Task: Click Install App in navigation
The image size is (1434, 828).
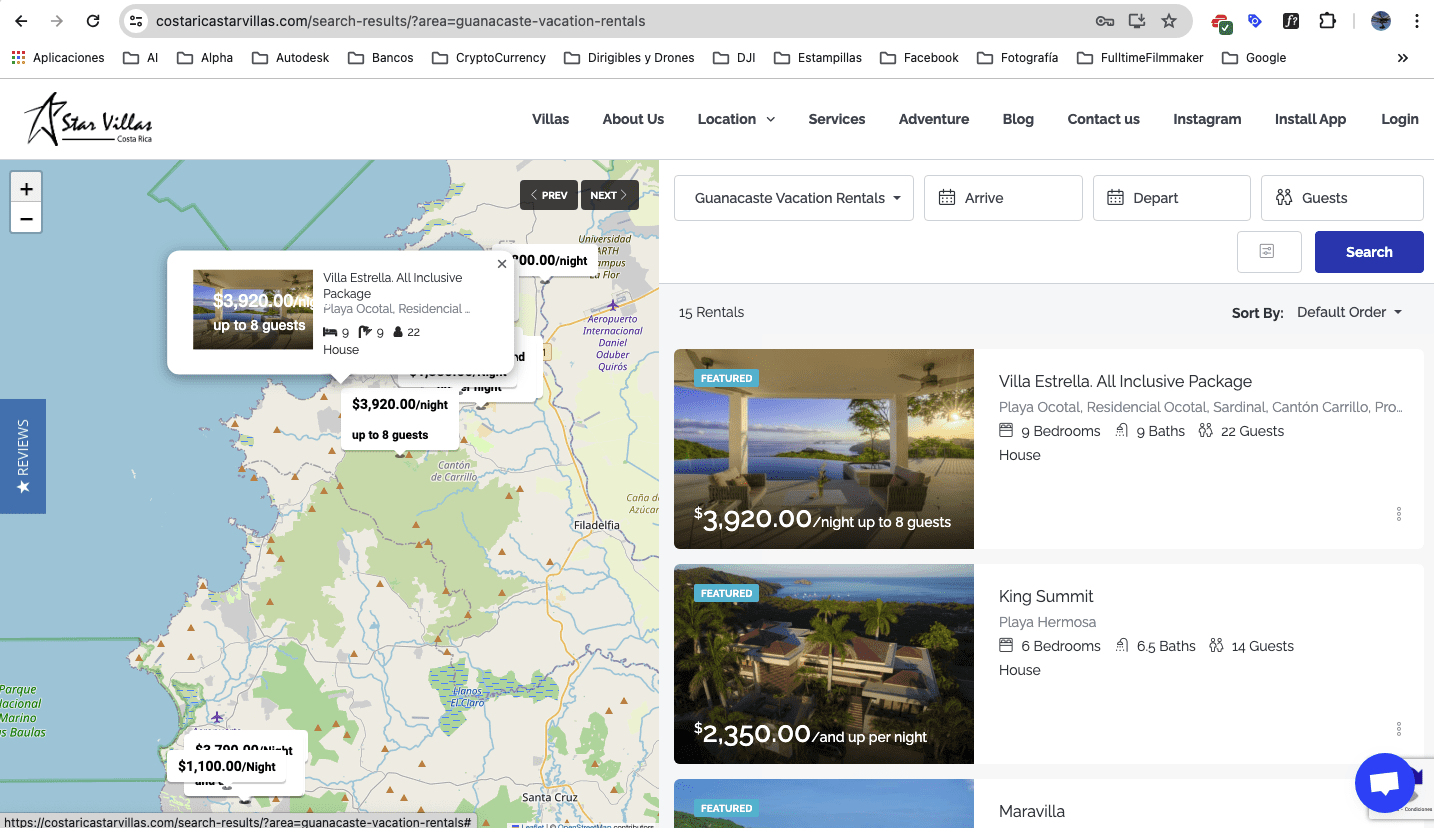Action: 1310,119
